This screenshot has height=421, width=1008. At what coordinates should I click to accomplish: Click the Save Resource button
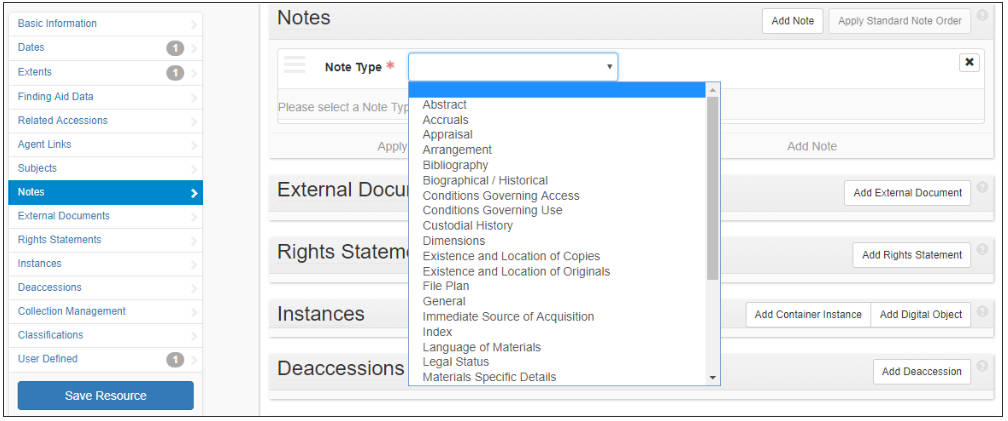click(x=105, y=395)
